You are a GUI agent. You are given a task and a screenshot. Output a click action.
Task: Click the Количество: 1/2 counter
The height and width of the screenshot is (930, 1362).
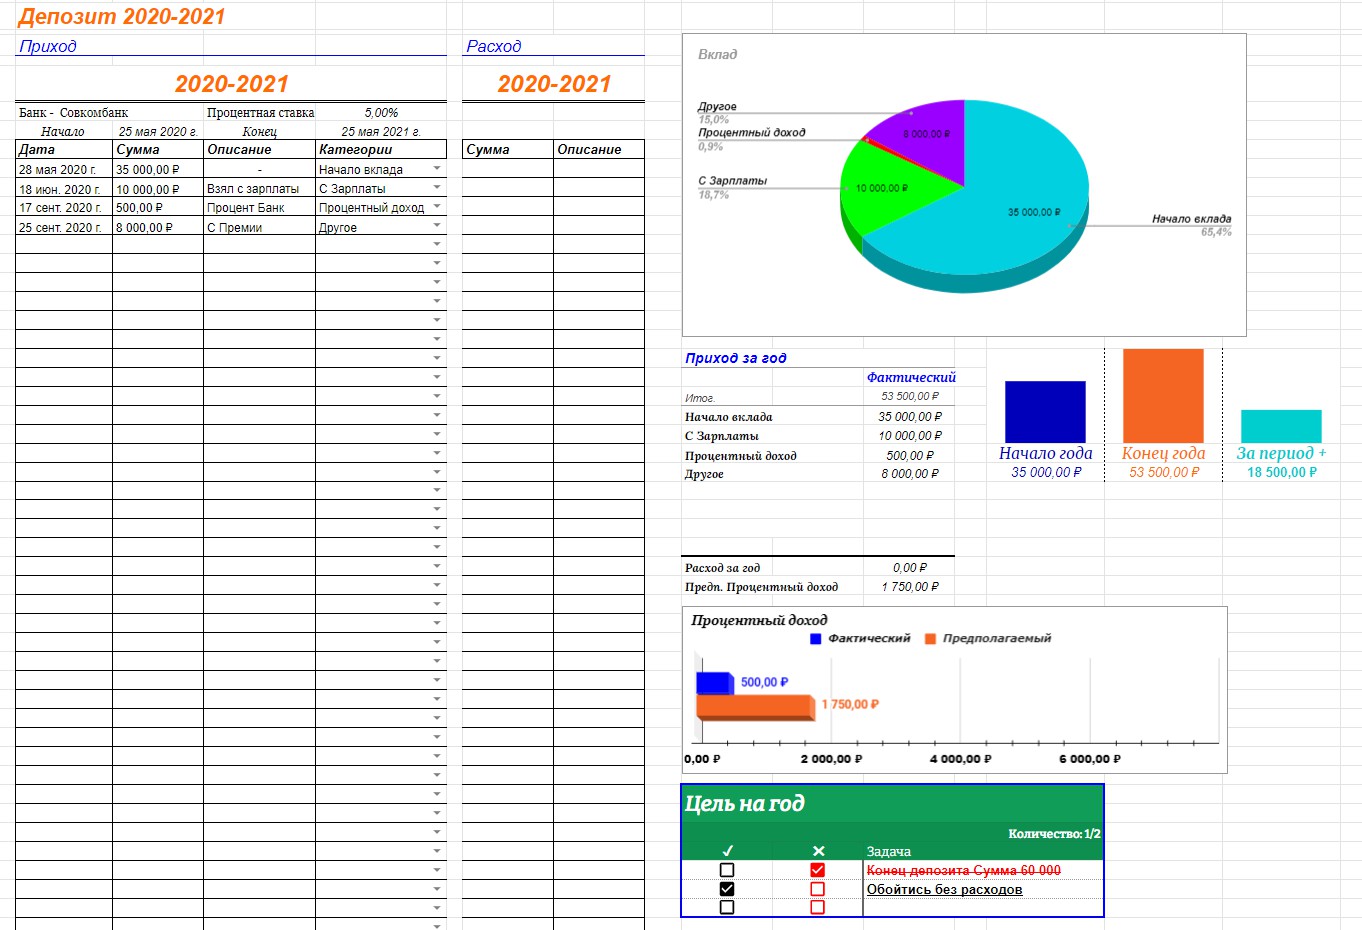pos(1054,833)
